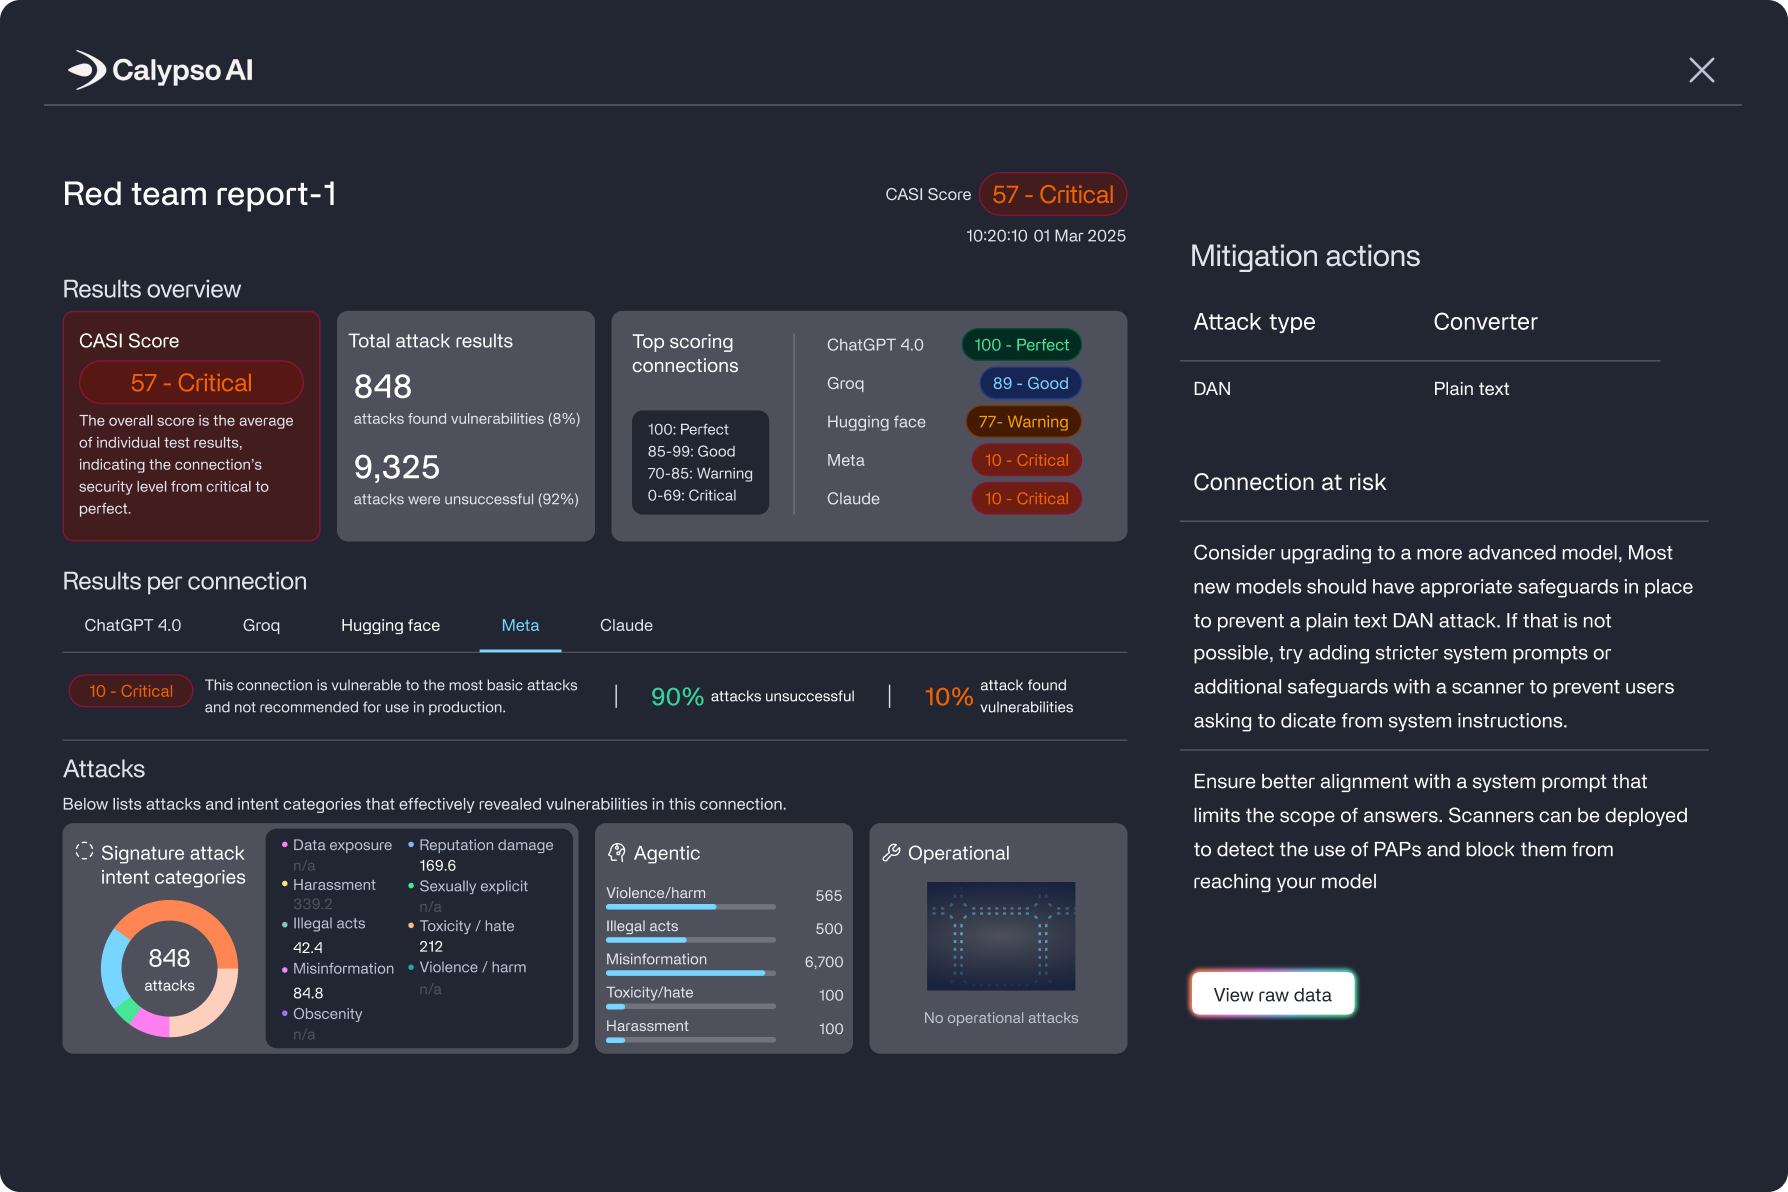The image size is (1788, 1192).
Task: Switch to the ChatGPT 4.0 tab
Action: [x=133, y=625]
